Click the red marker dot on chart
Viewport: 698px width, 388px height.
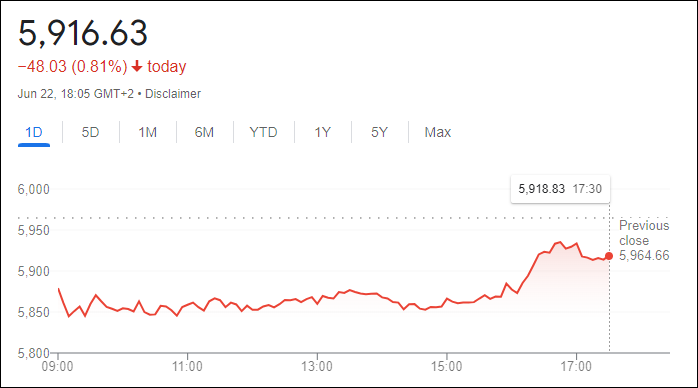pos(609,256)
